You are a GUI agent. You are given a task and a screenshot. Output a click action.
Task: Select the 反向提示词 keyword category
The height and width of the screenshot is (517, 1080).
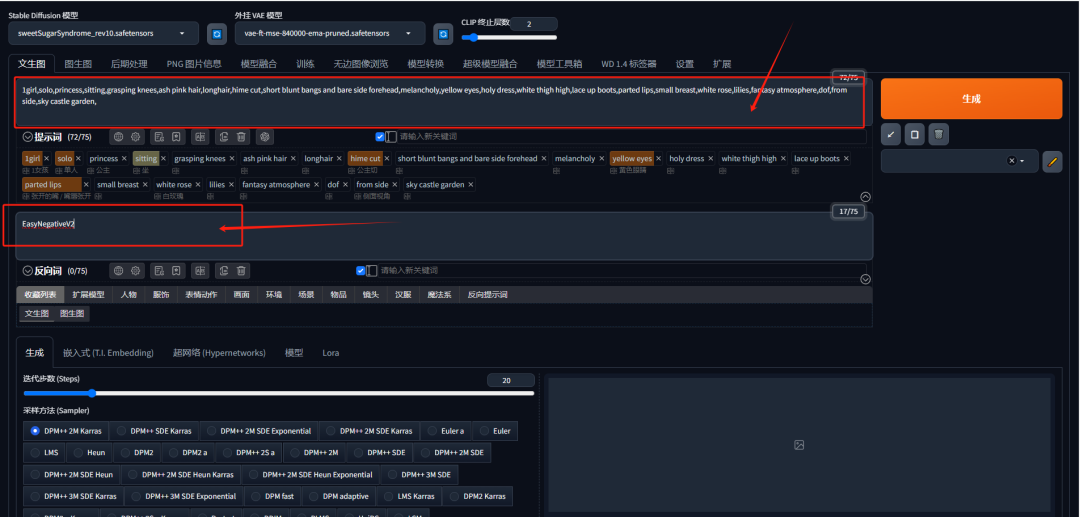click(487, 295)
